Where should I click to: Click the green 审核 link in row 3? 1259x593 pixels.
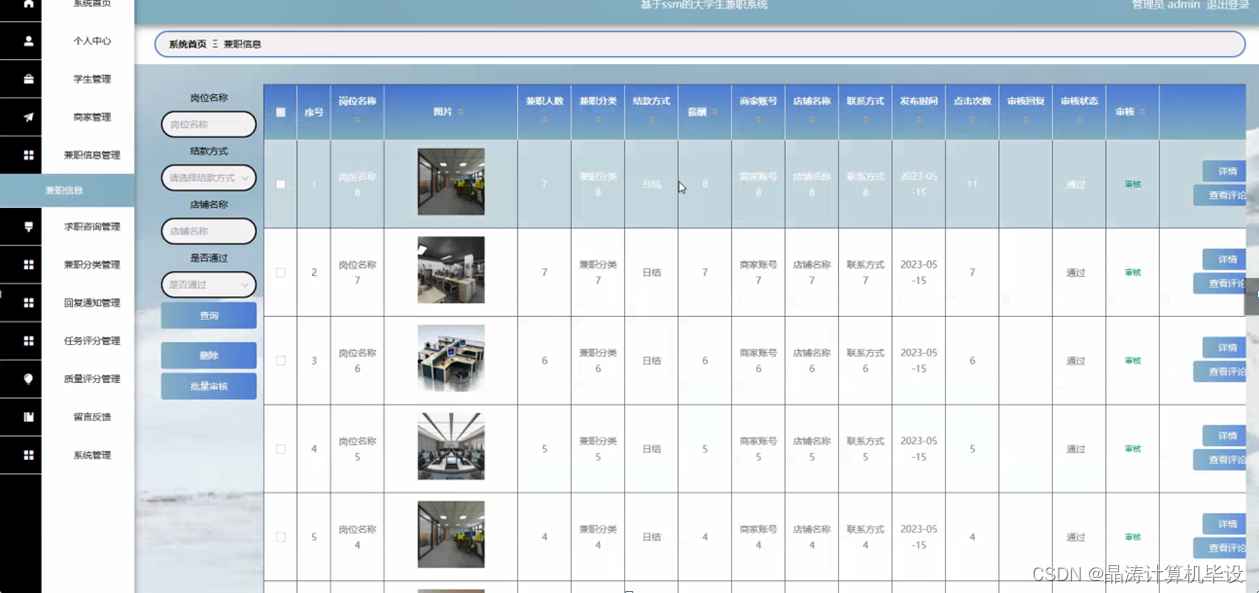1132,361
